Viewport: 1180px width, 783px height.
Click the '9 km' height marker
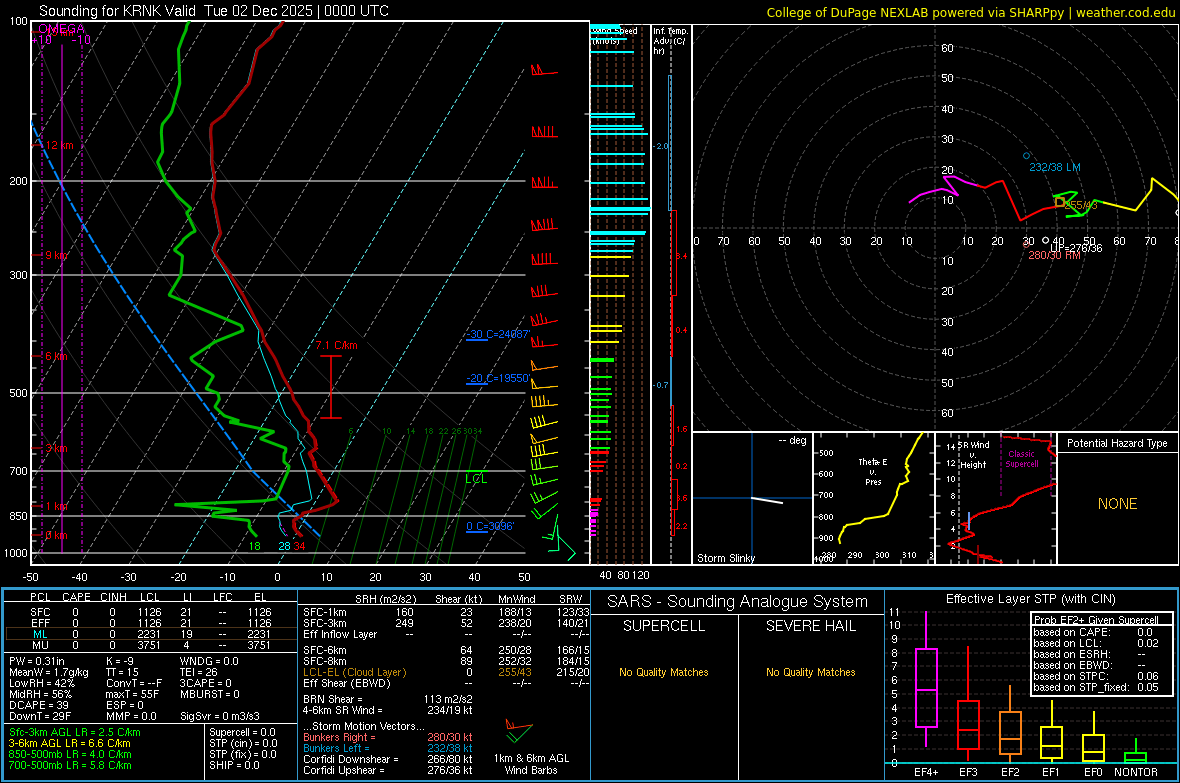click(x=56, y=255)
